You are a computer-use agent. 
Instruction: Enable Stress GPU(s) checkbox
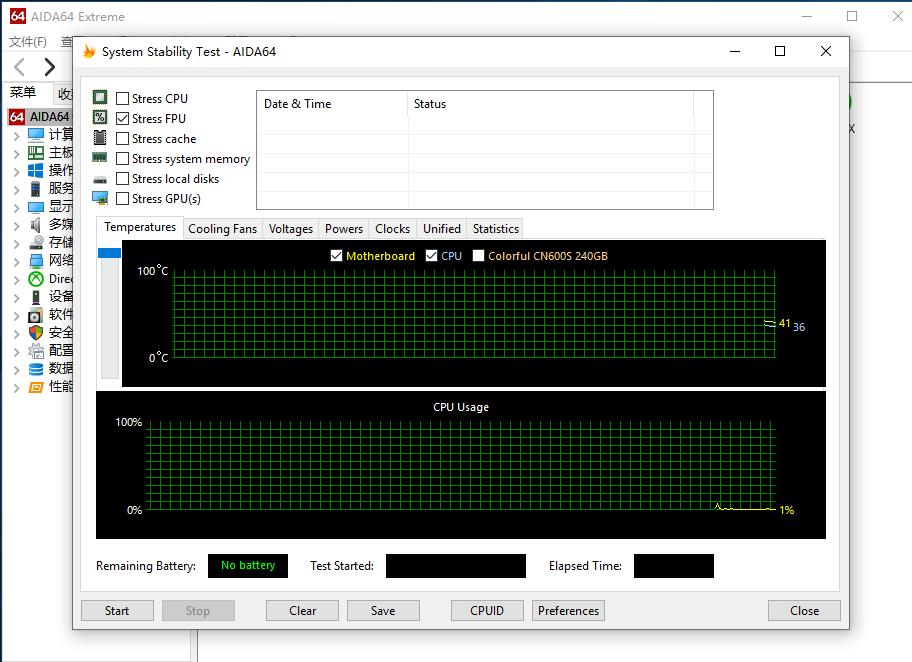[122, 198]
